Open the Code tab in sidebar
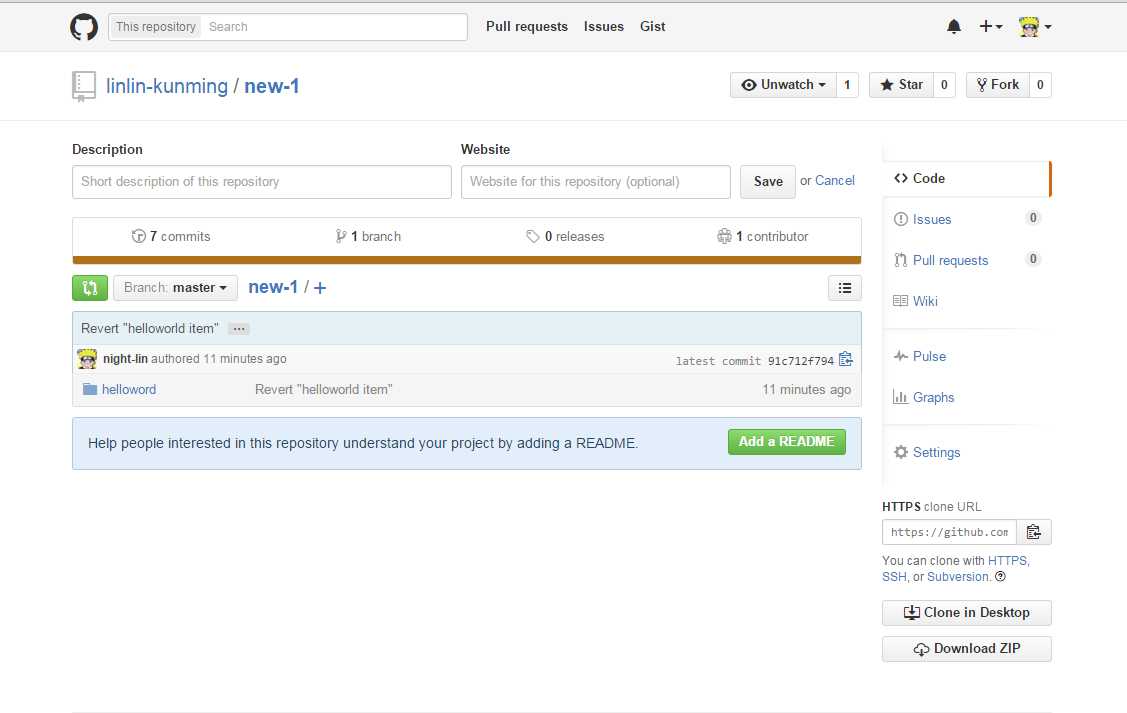The width and height of the screenshot is (1127, 713). click(967, 178)
